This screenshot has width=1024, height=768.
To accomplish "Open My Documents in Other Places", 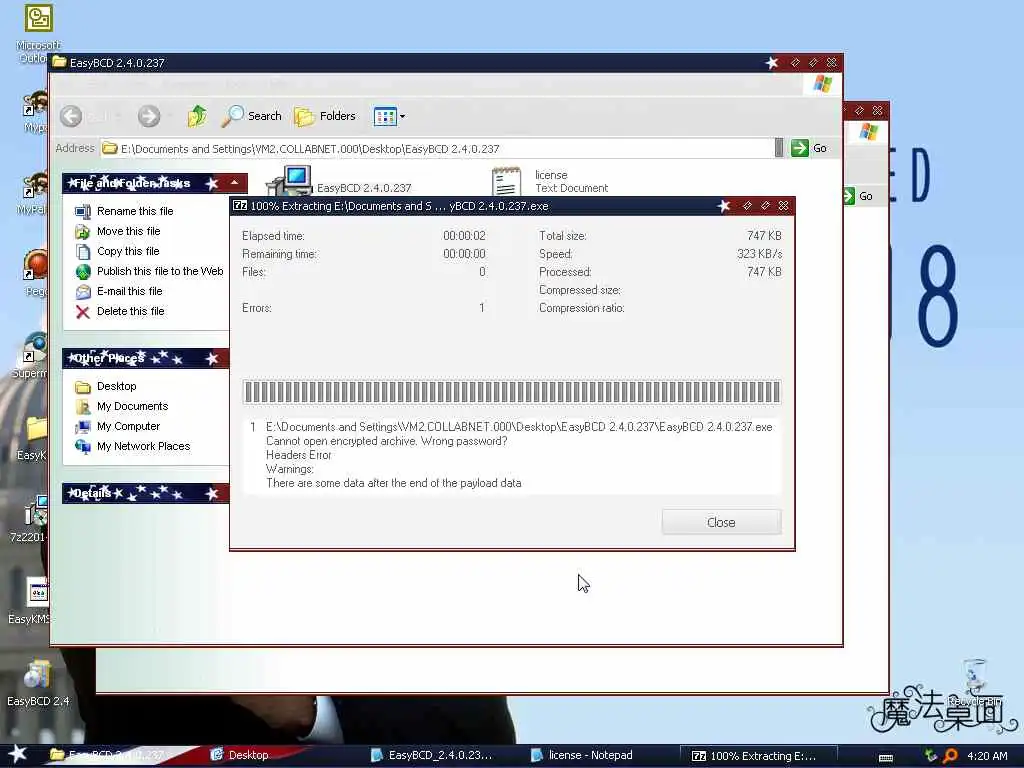I will [x=133, y=406].
